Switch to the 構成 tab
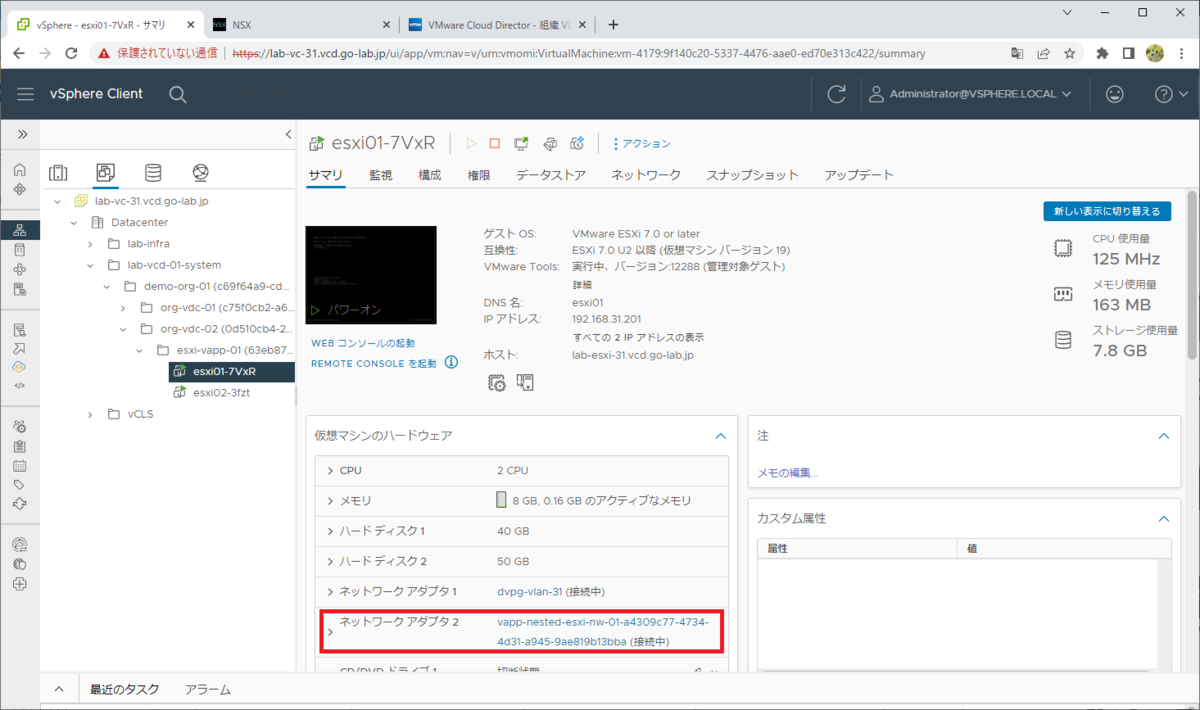This screenshot has width=1200, height=710. [429, 175]
